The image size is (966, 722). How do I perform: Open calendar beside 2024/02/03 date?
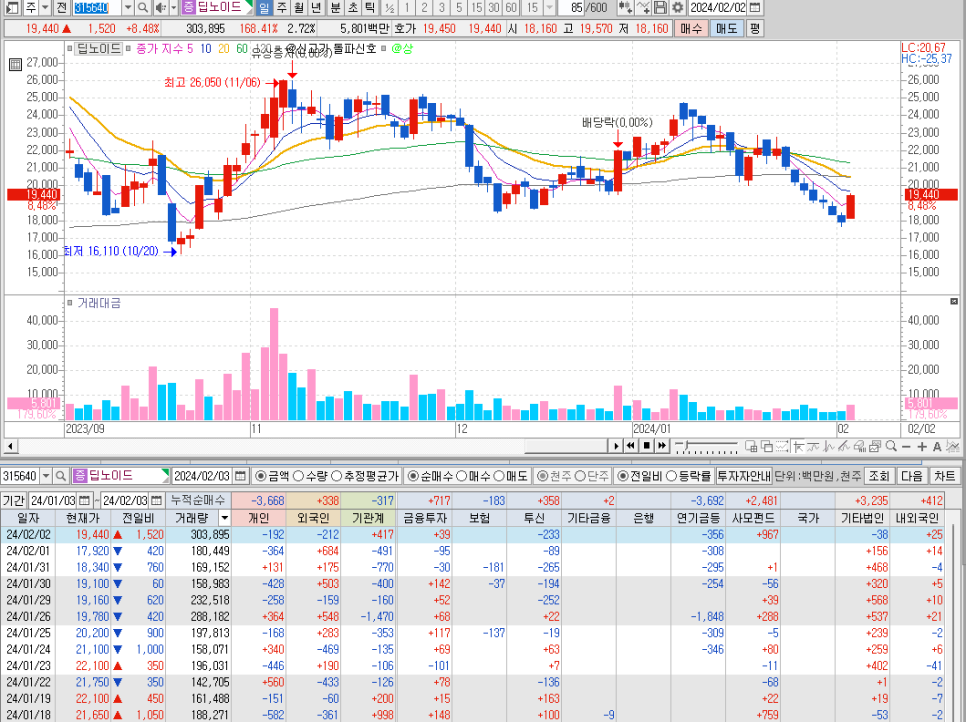(240, 476)
